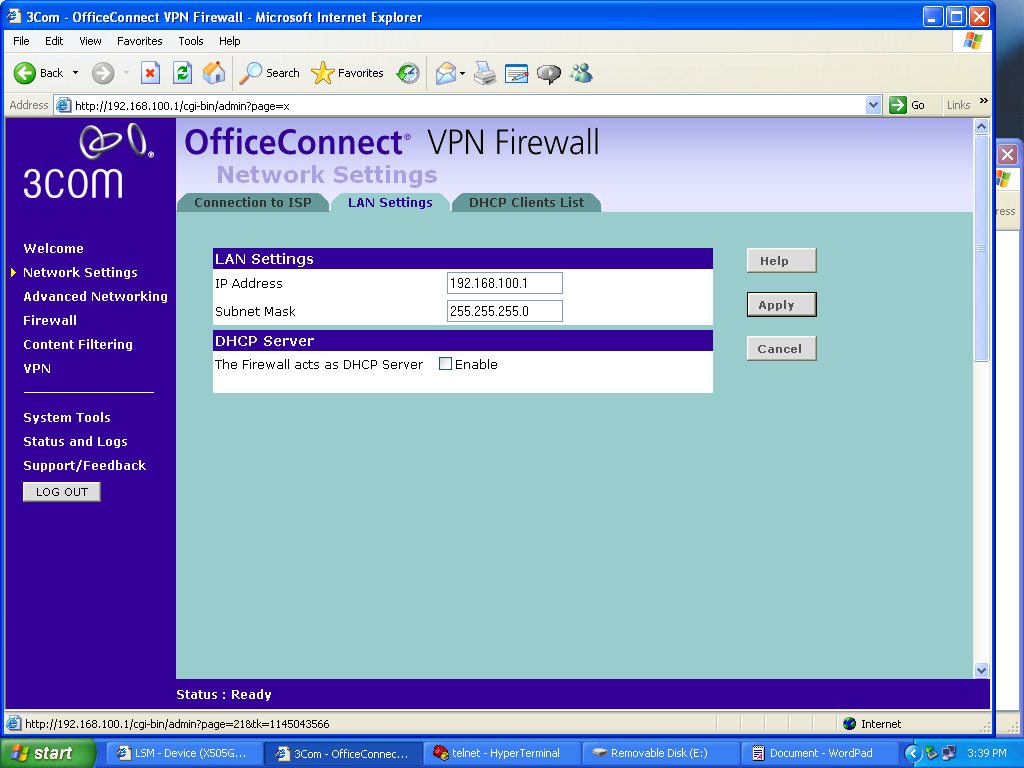Open the Back button history dropdown
1024x768 pixels.
[x=76, y=73]
